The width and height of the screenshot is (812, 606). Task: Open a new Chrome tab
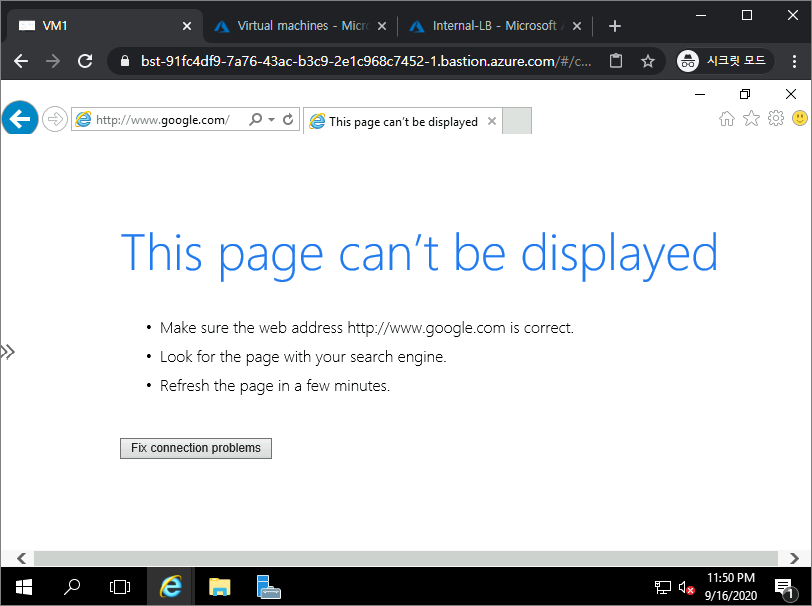615,26
